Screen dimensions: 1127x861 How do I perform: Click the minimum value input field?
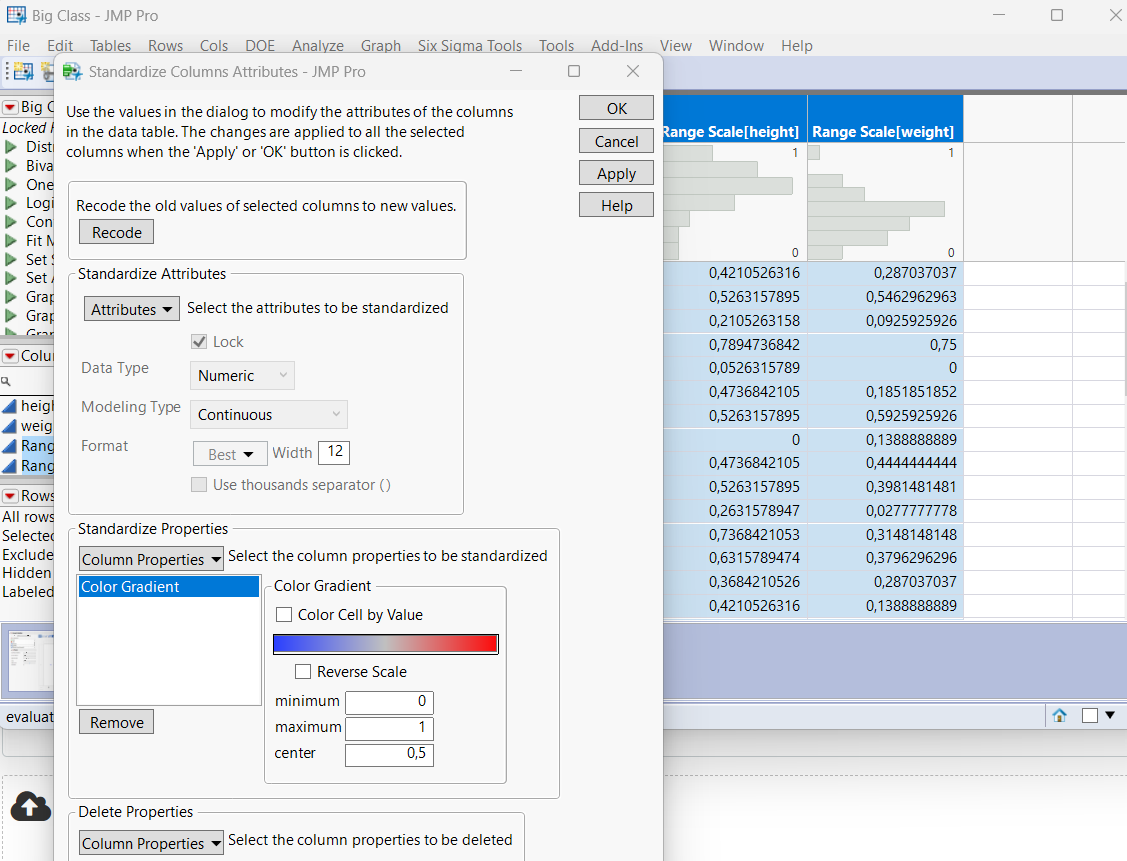(389, 702)
